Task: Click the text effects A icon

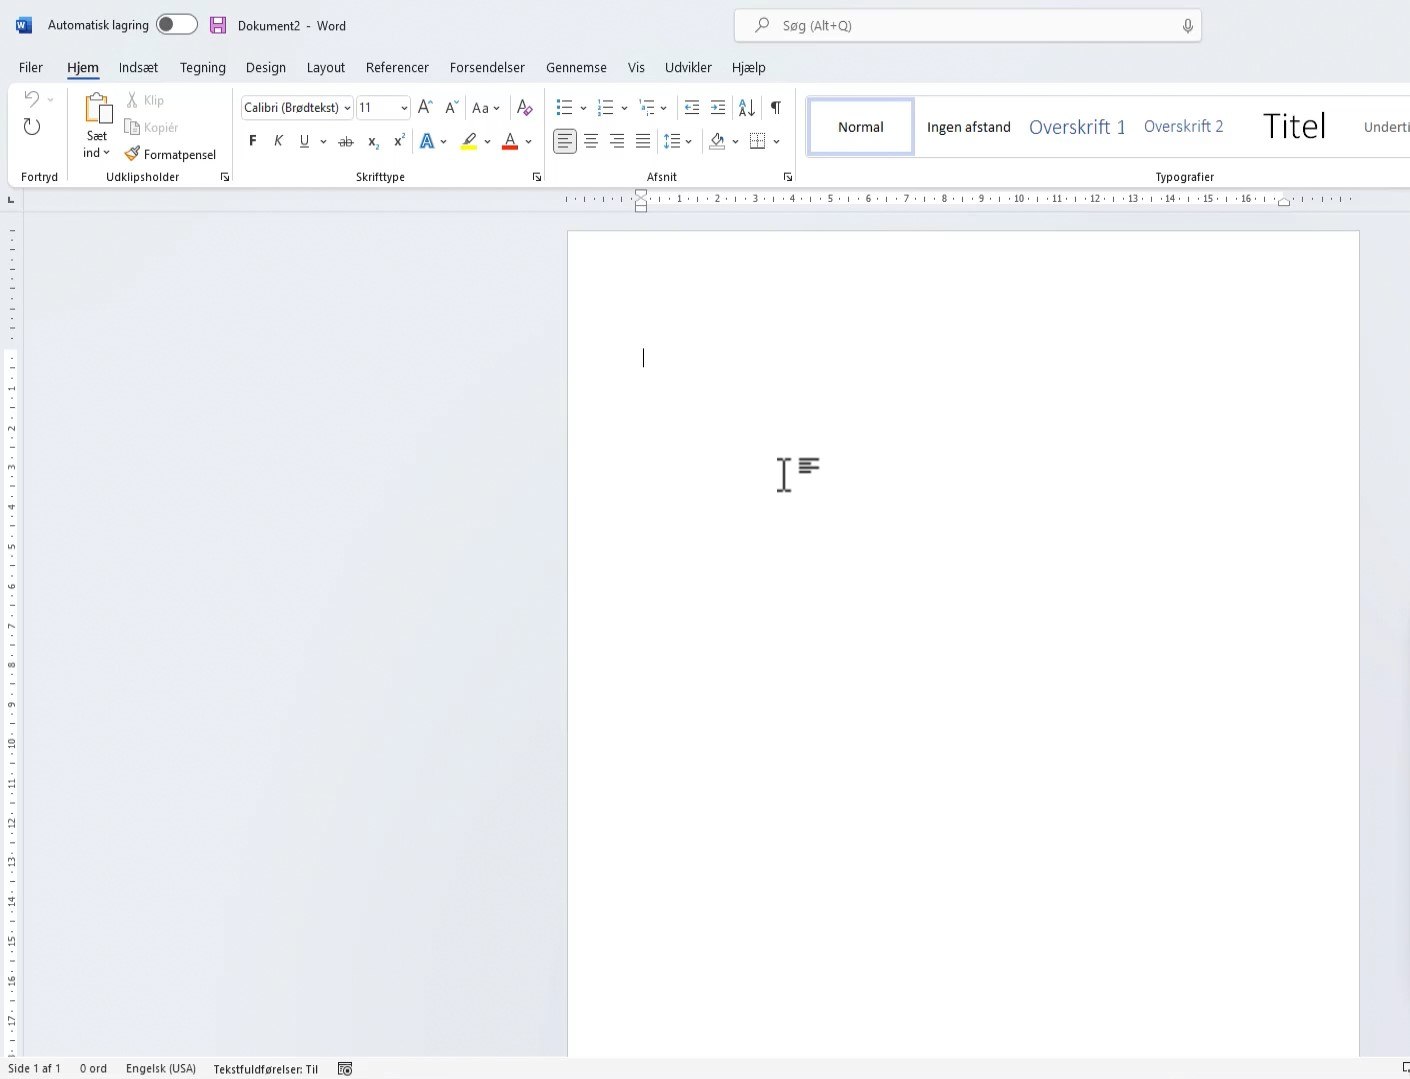Action: (427, 141)
